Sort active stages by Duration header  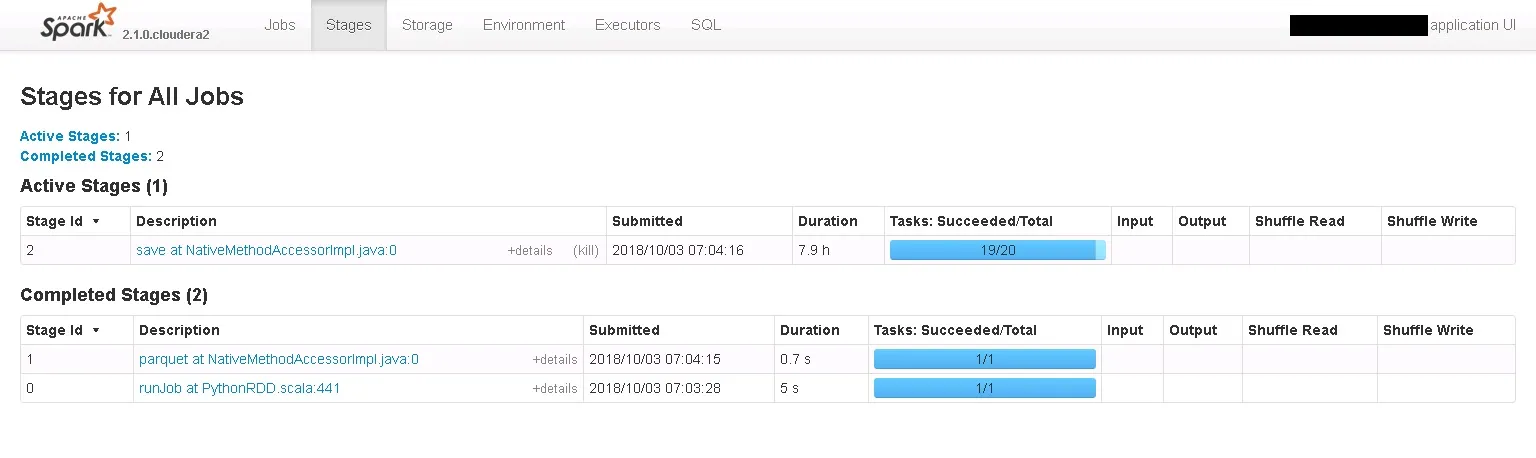pyautogui.click(x=827, y=221)
